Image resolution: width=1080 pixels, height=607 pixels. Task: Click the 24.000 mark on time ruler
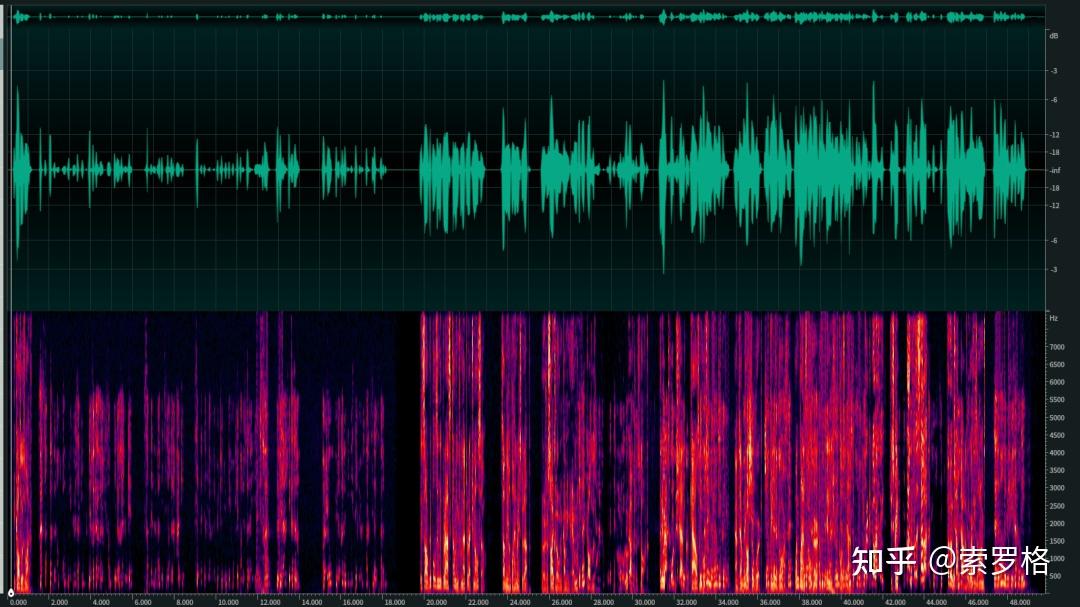(x=519, y=602)
